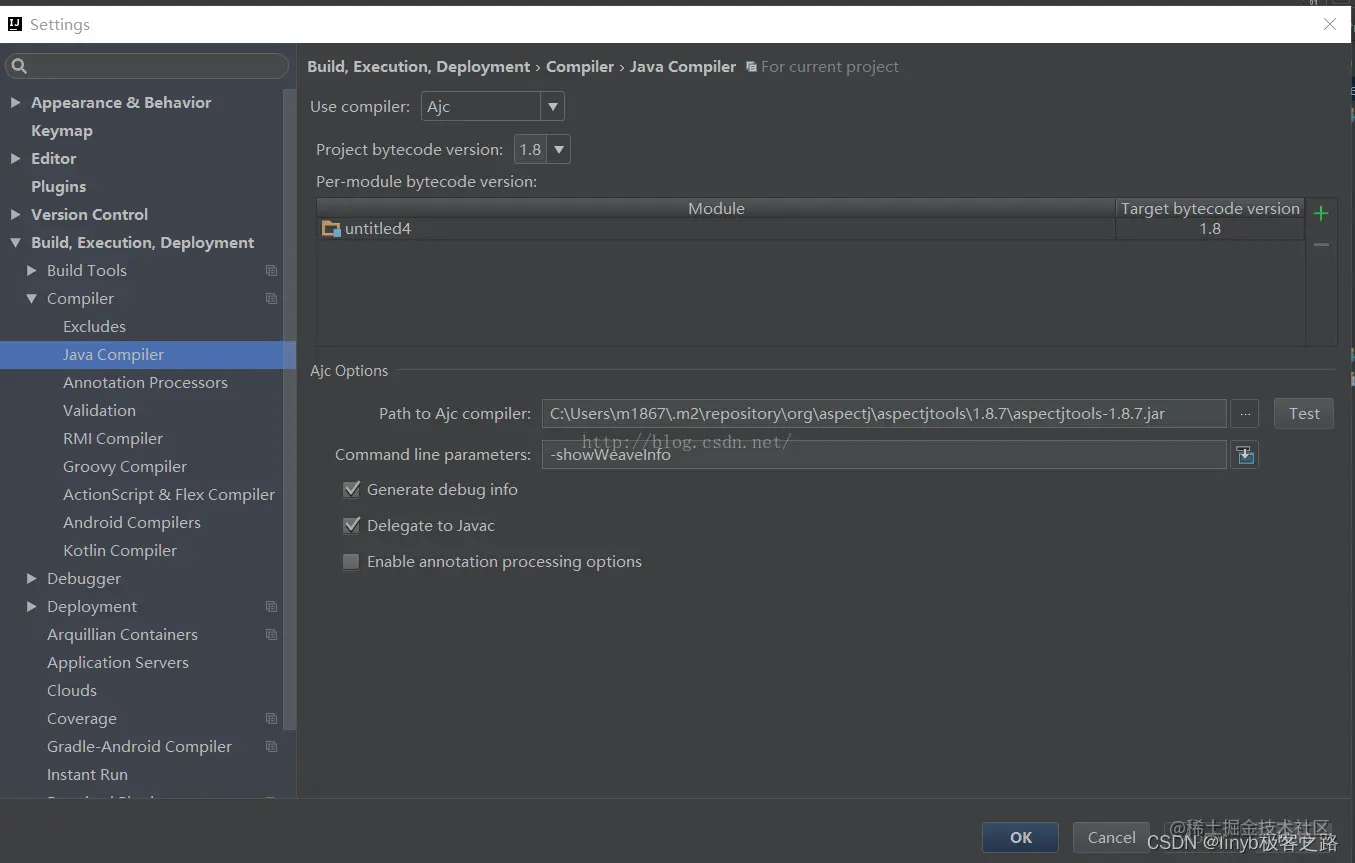The height and width of the screenshot is (863, 1355).
Task: Click the 1.8 target version cell
Action: point(1210,229)
